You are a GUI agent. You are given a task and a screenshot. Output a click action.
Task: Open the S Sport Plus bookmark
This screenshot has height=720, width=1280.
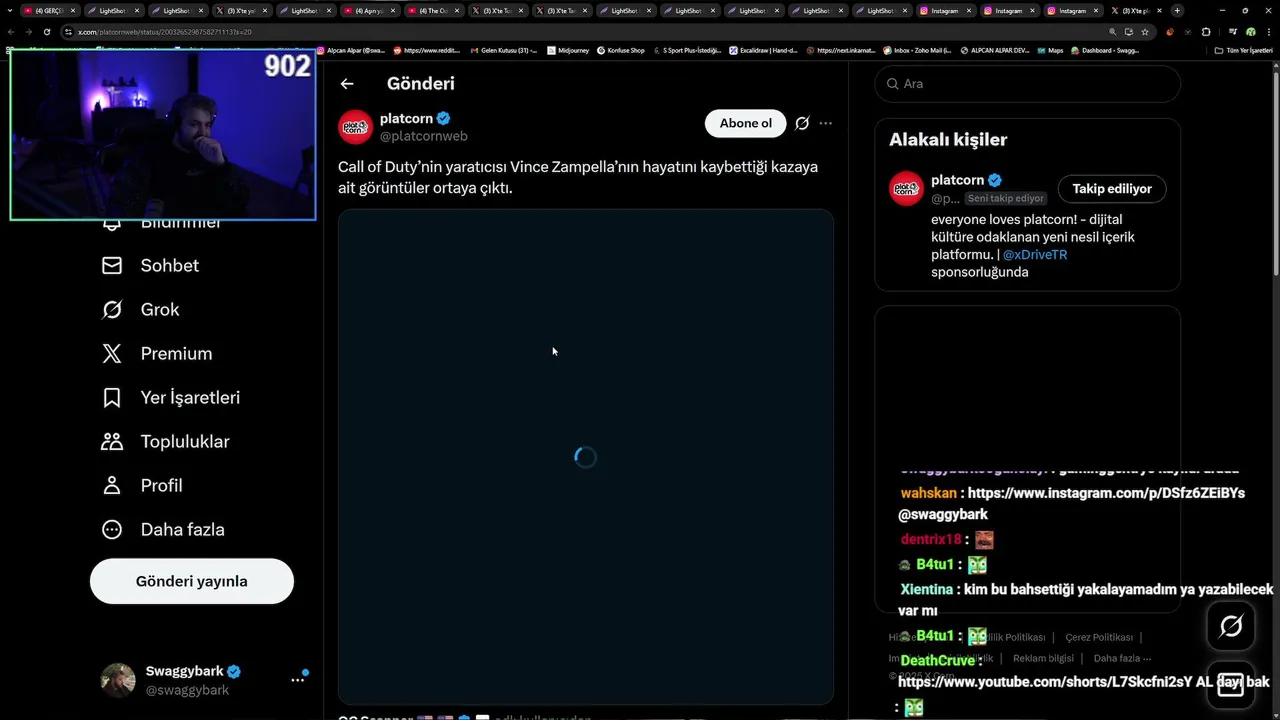point(686,50)
